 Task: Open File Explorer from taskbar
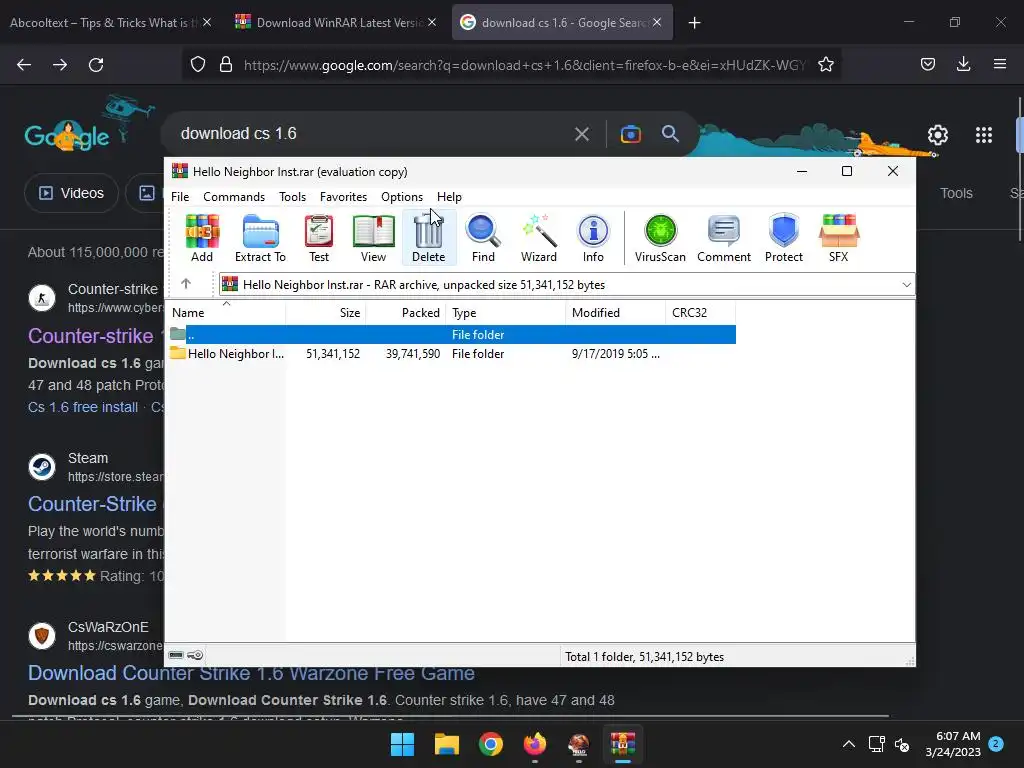pyautogui.click(x=447, y=744)
